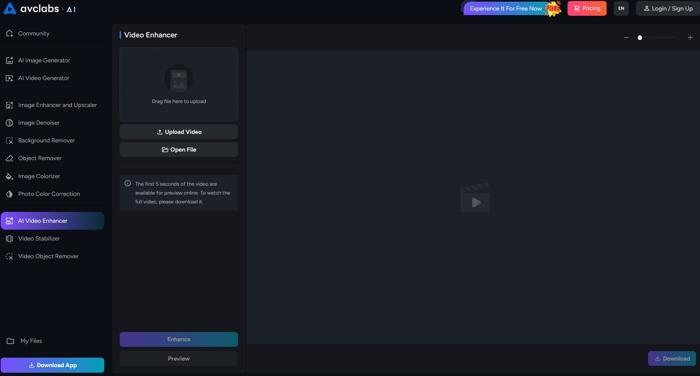Open the EN language selector

(x=621, y=8)
